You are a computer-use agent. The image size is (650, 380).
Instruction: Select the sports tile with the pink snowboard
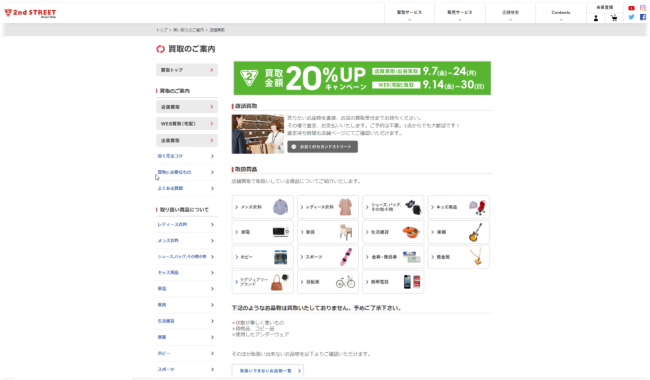coord(328,257)
